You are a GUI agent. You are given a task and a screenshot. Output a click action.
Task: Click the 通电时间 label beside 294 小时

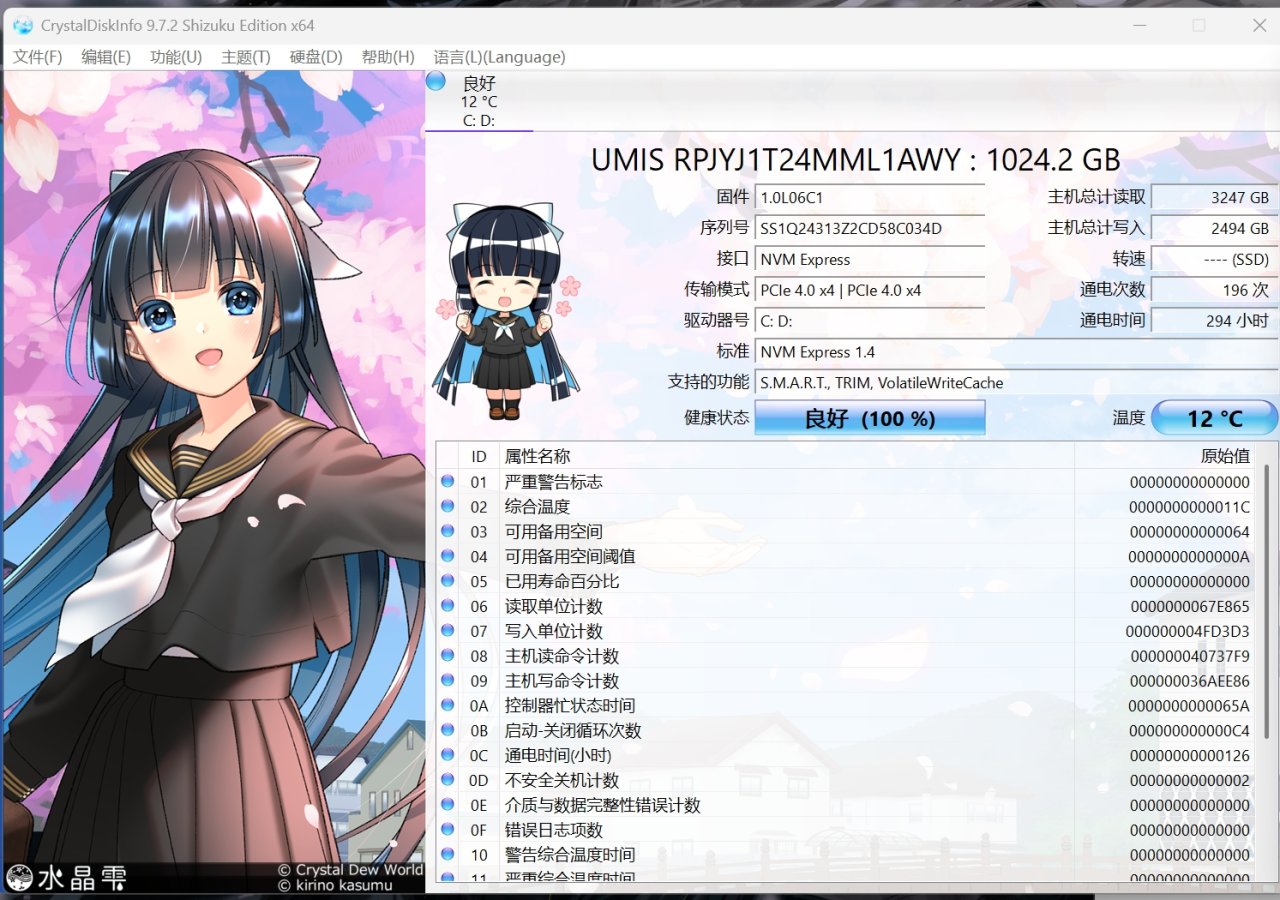pyautogui.click(x=1113, y=321)
